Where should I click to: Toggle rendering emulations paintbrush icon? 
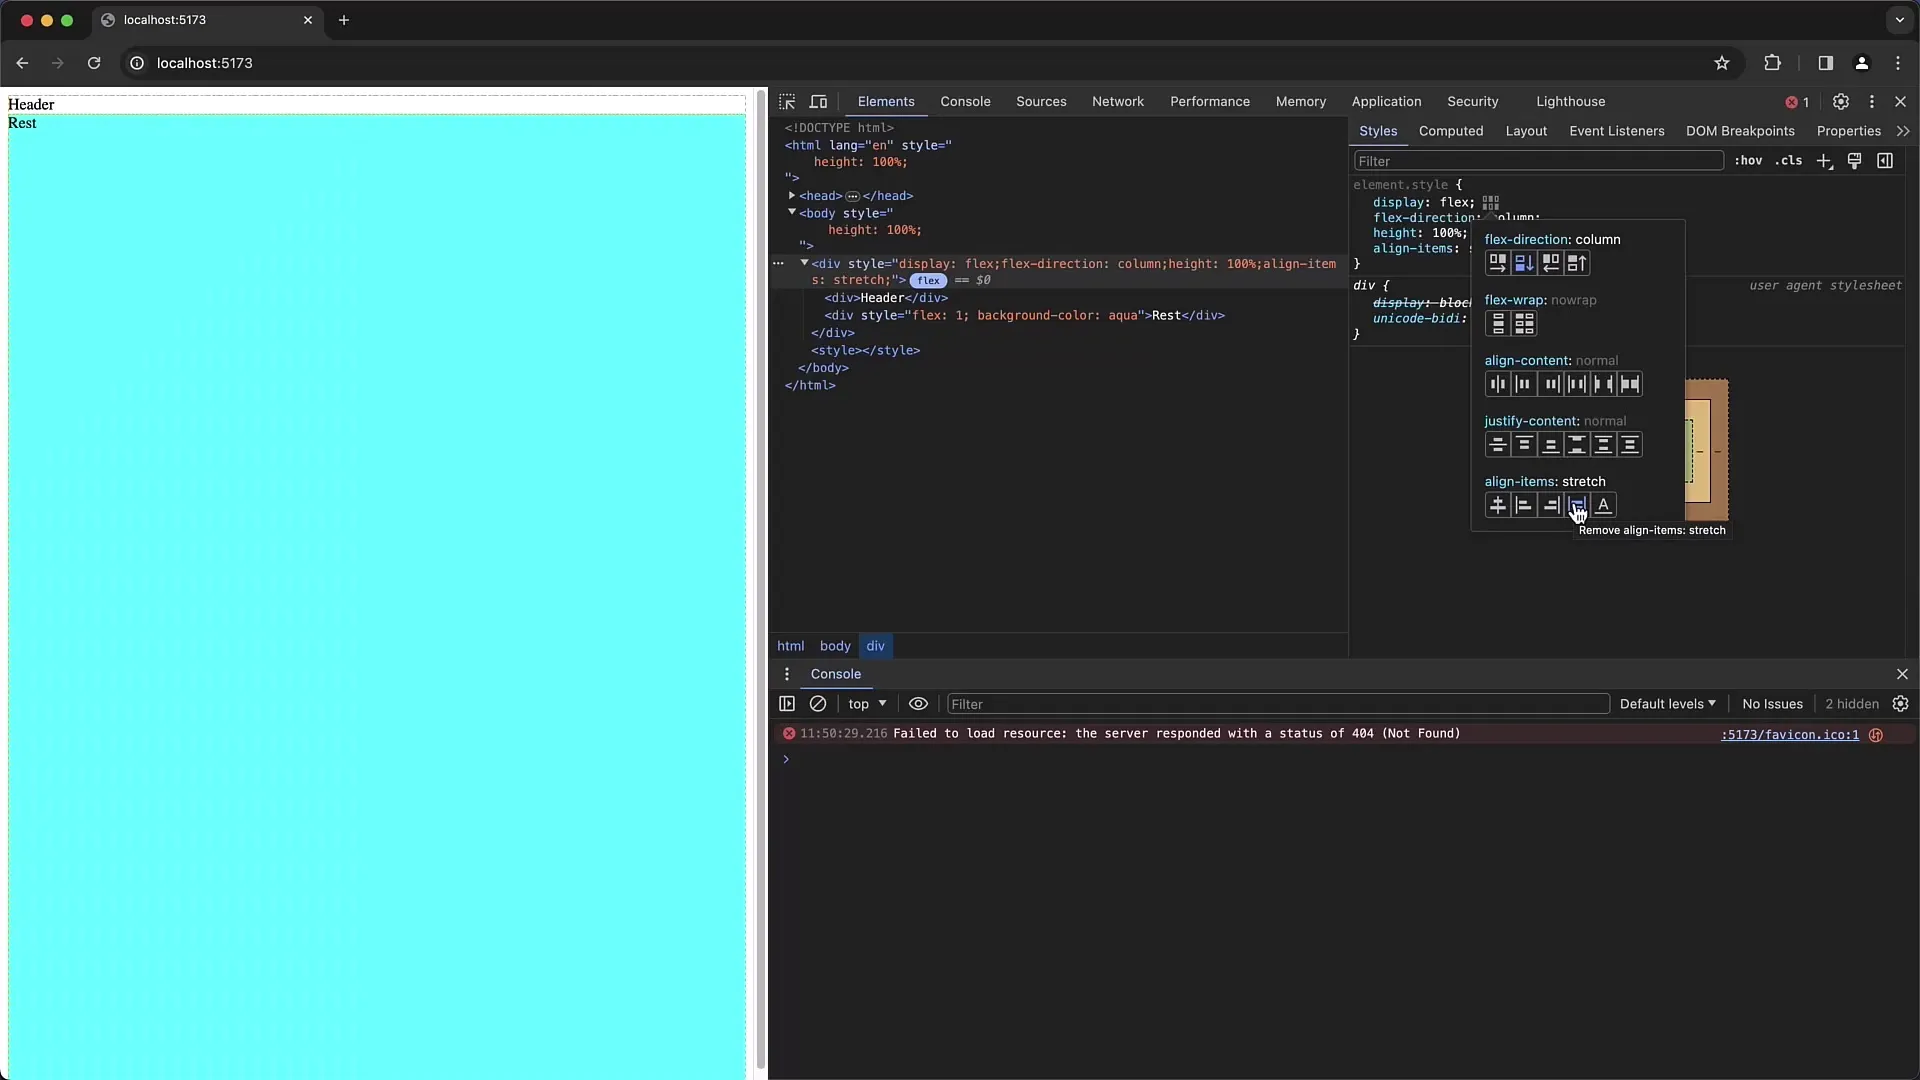pos(1854,161)
